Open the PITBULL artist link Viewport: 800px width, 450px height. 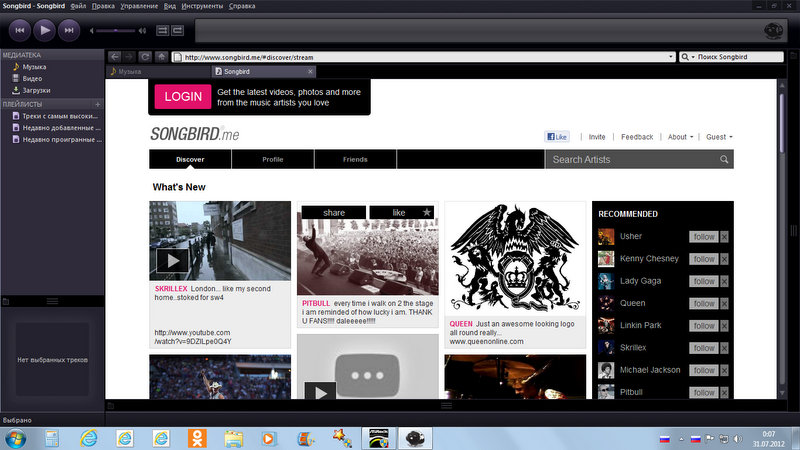coord(316,303)
